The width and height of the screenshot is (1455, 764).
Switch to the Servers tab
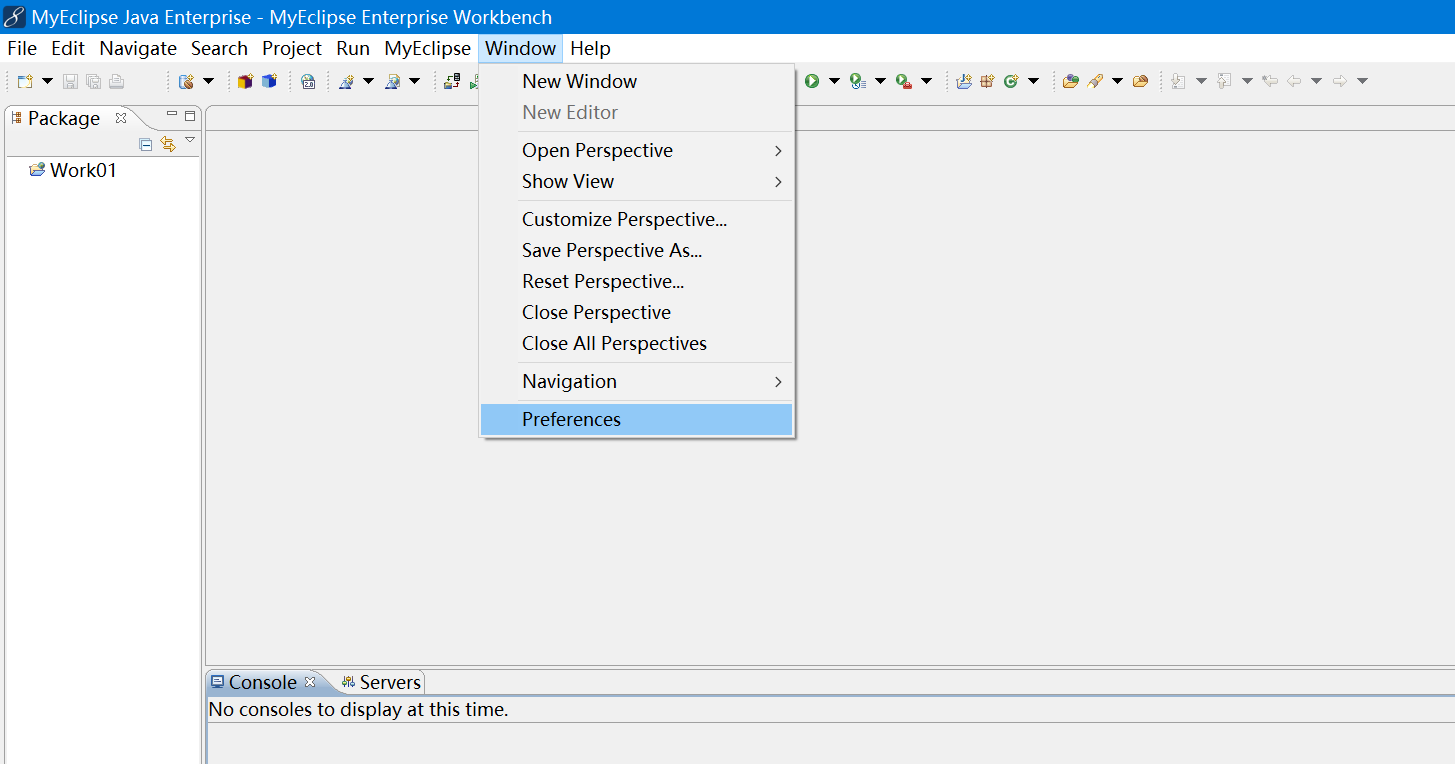coord(381,682)
